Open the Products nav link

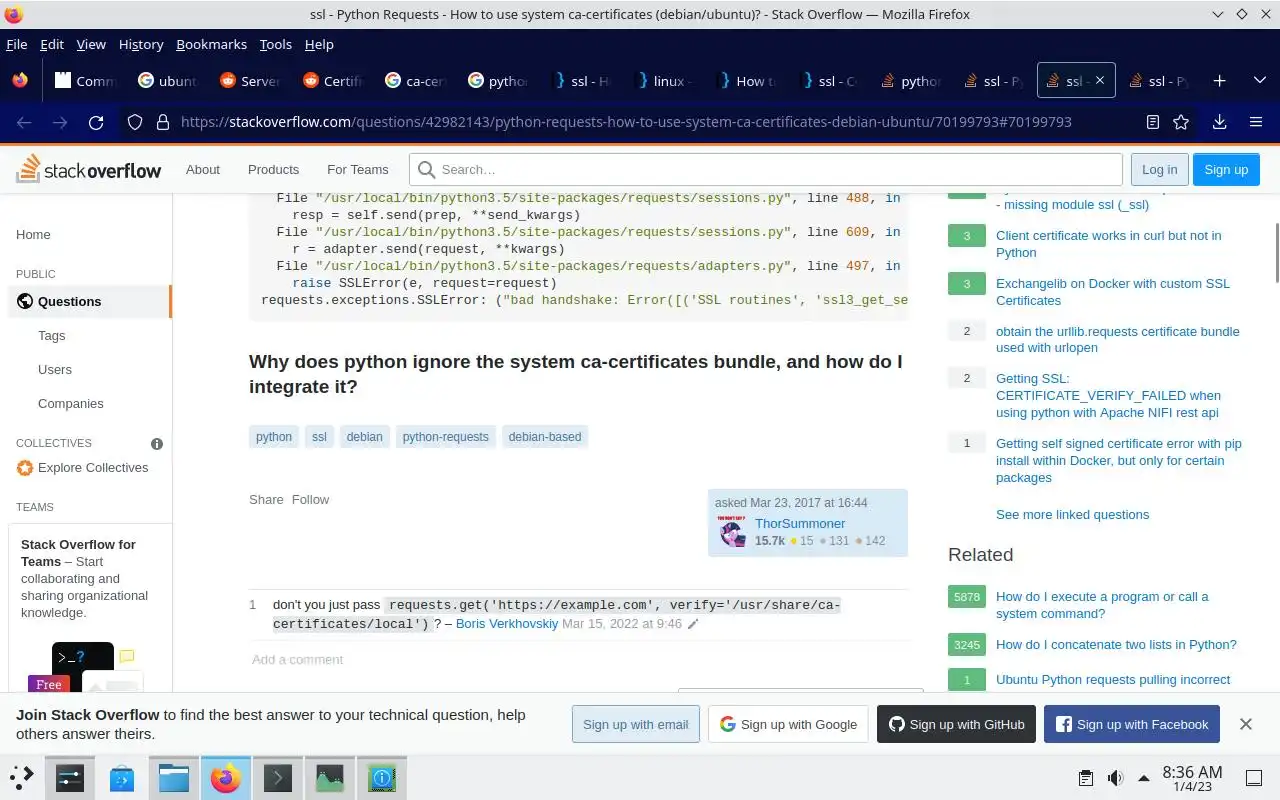click(273, 169)
